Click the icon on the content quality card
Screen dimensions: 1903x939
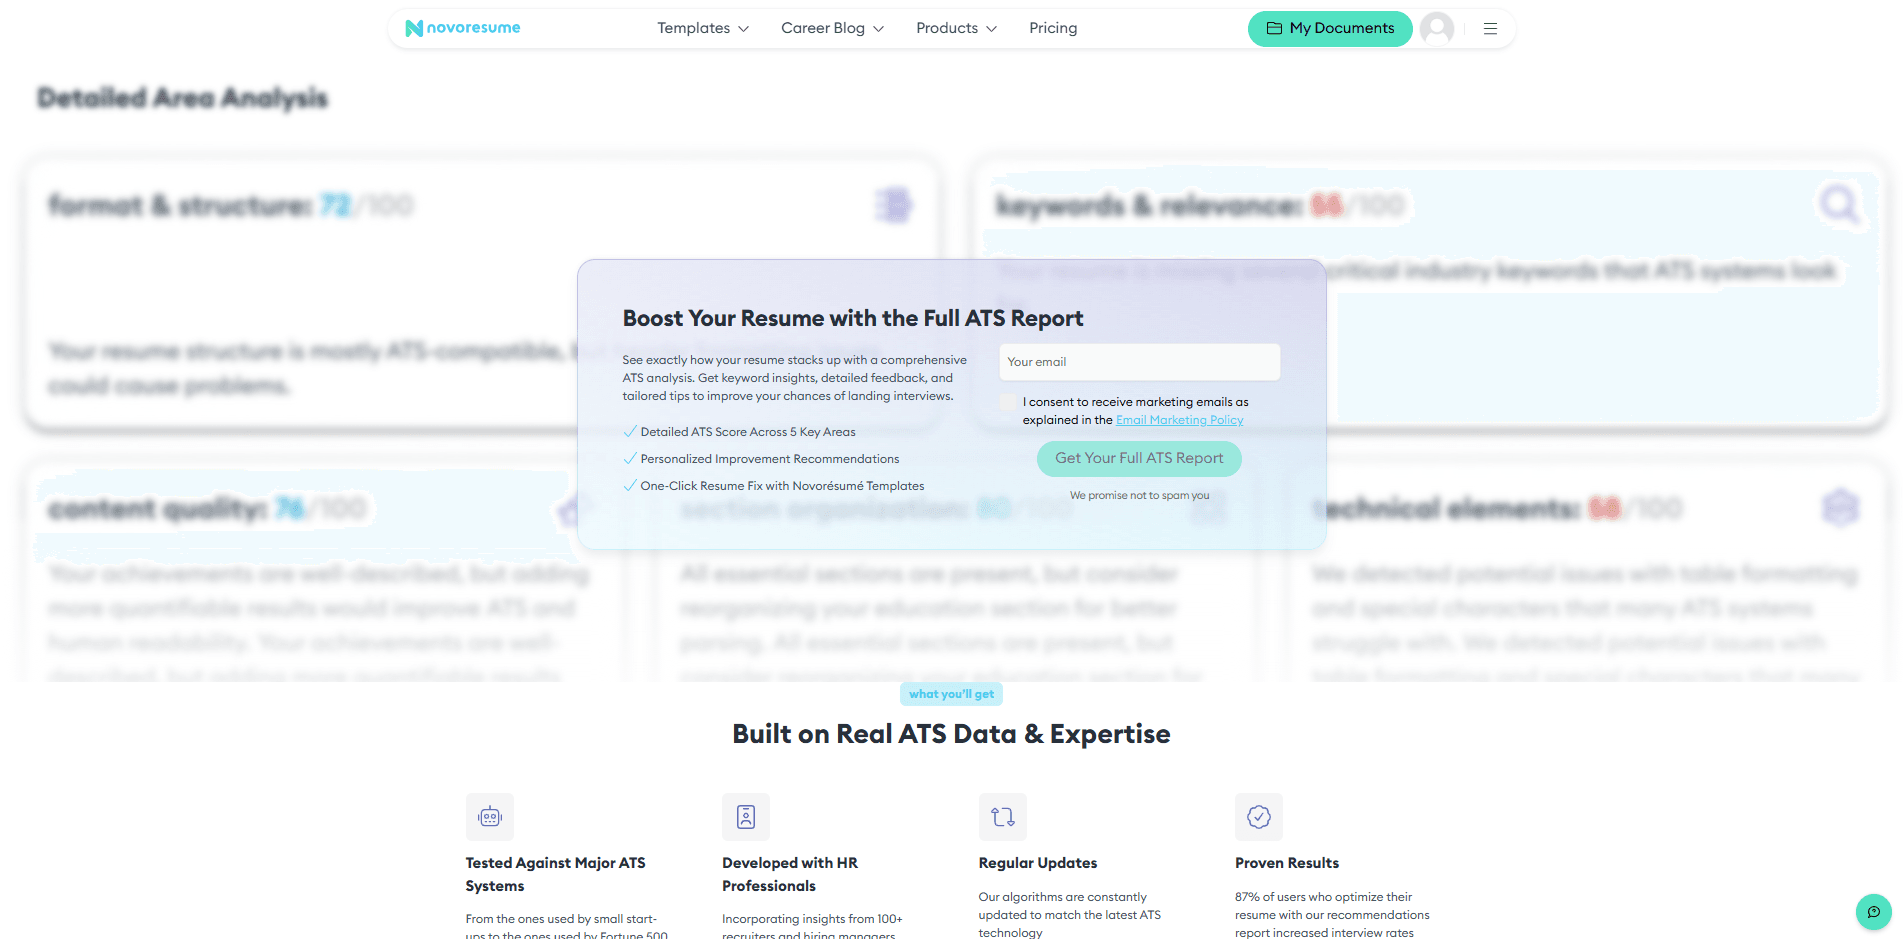coord(570,510)
